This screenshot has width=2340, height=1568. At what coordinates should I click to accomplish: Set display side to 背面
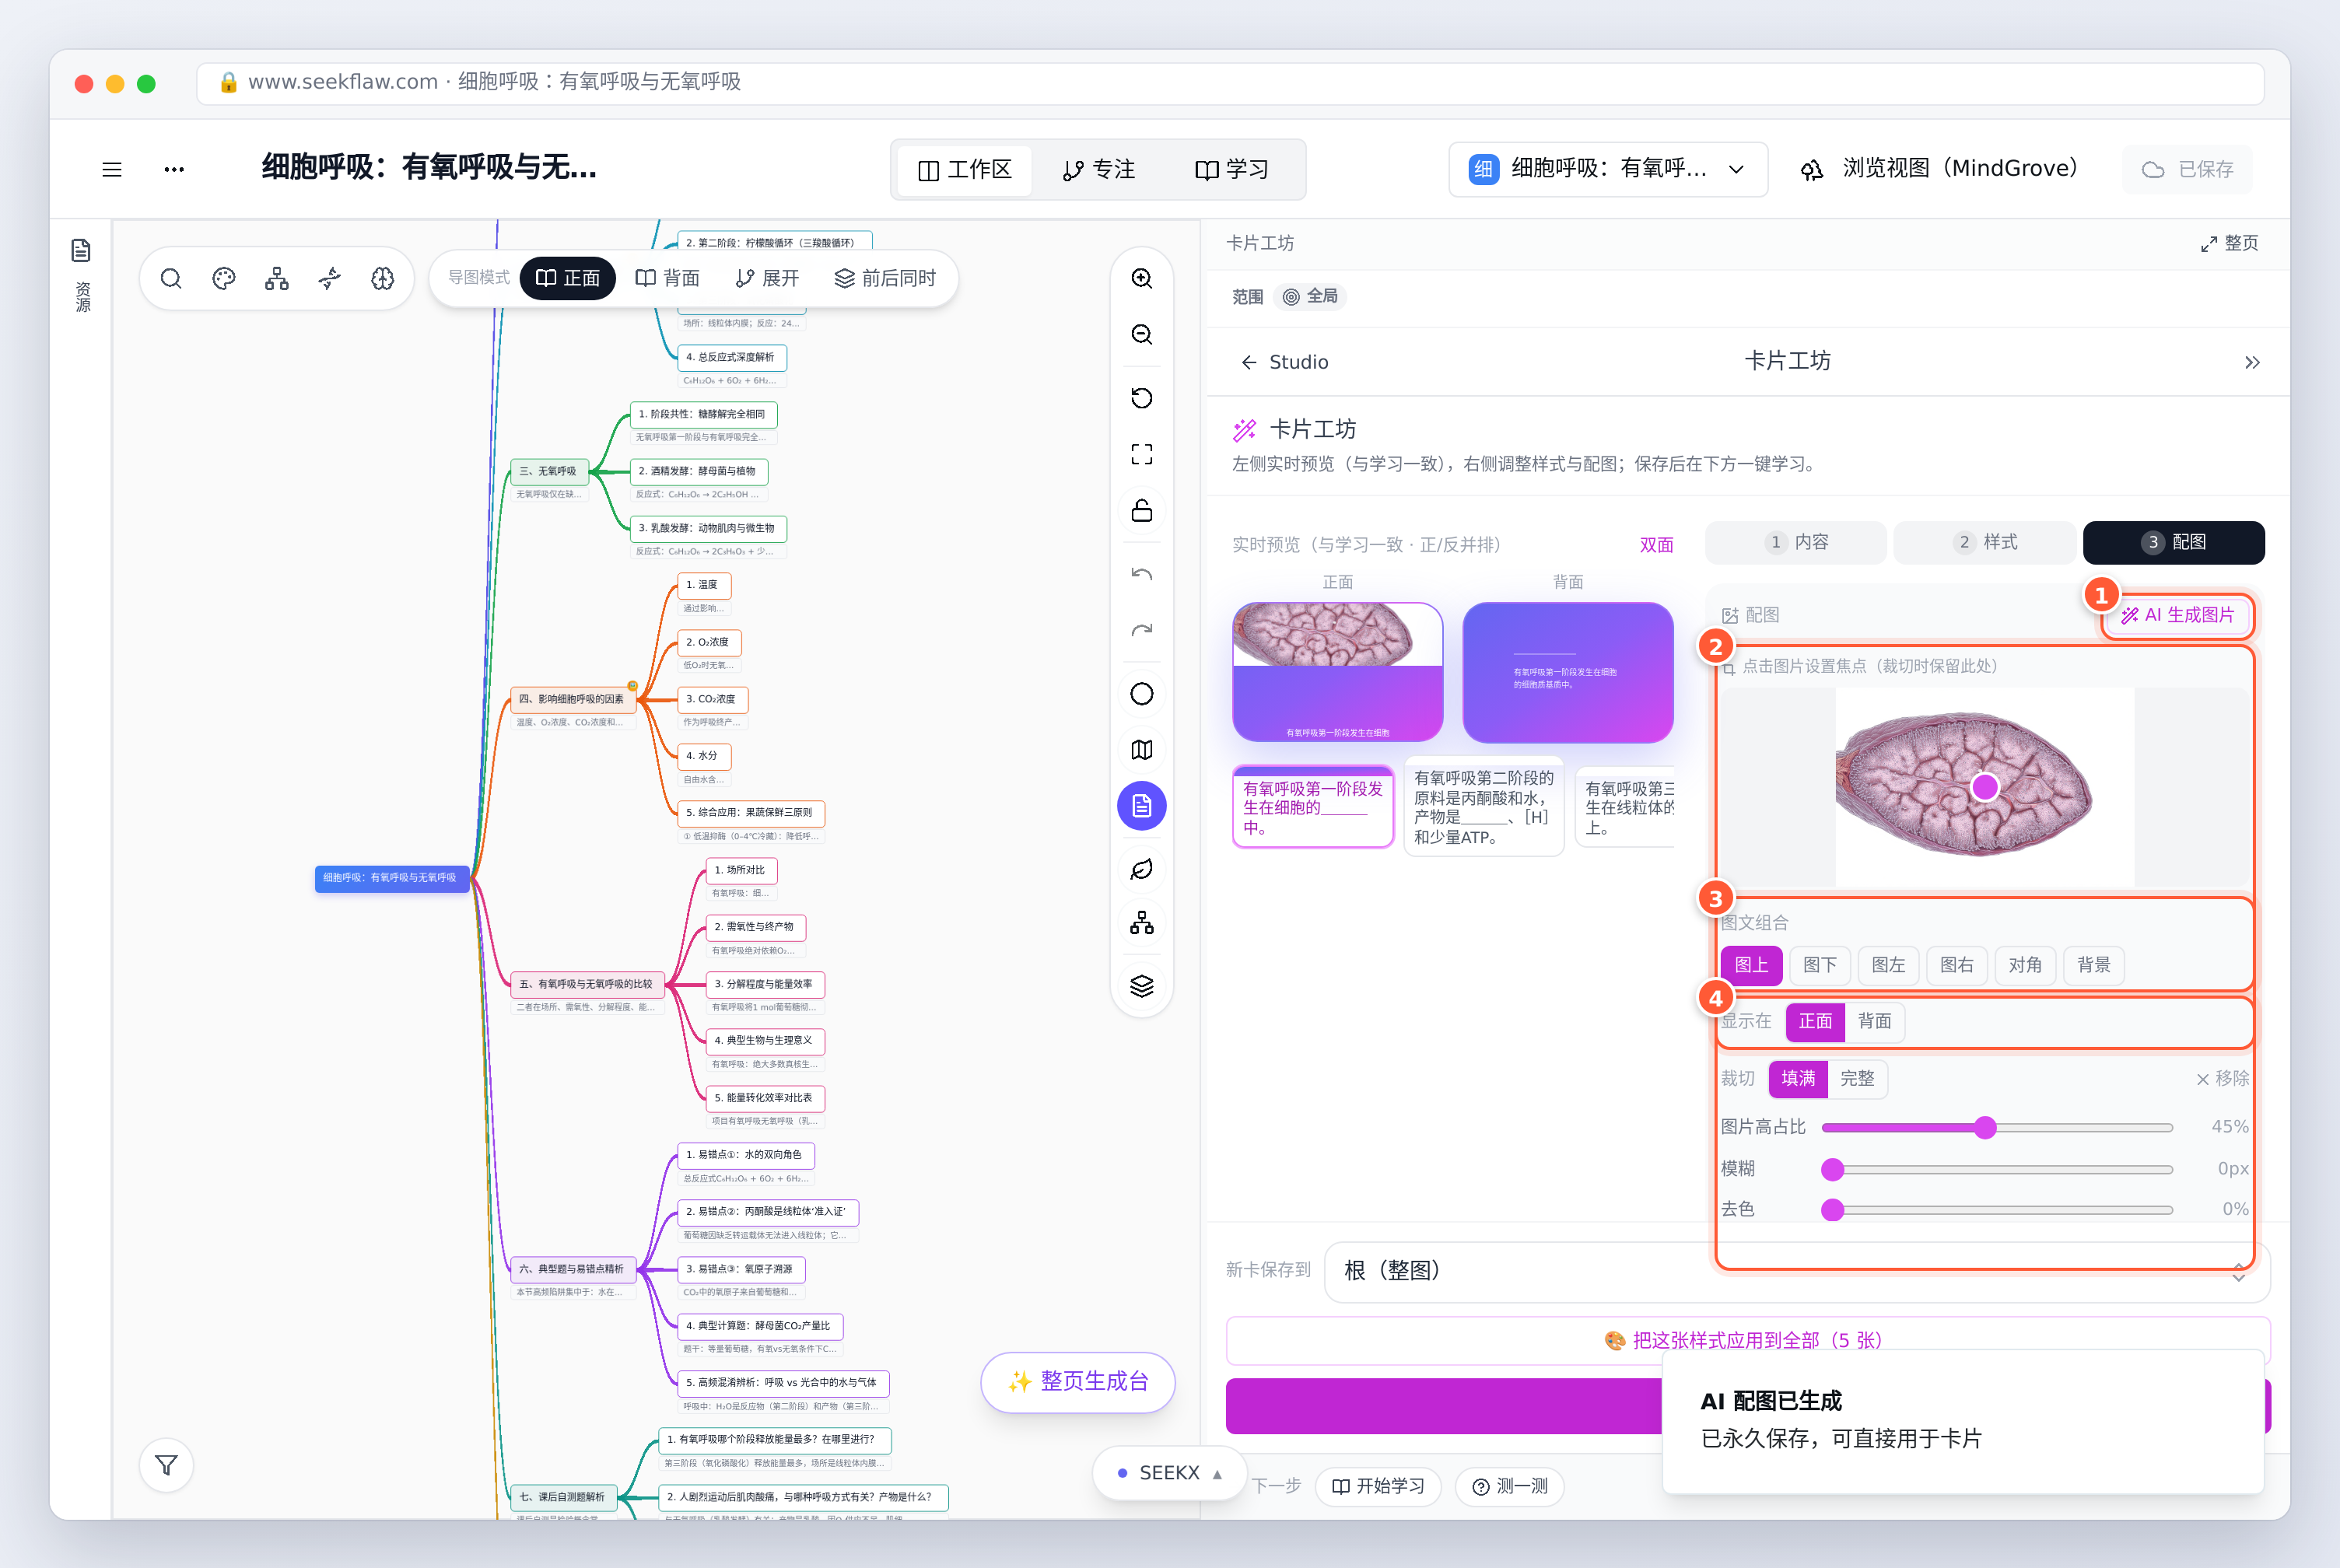1875,1021
